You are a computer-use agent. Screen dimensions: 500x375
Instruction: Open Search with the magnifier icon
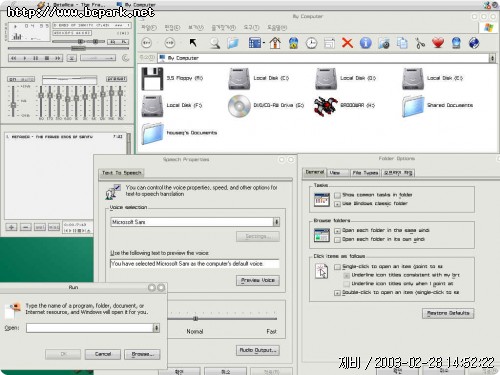click(x=215, y=43)
